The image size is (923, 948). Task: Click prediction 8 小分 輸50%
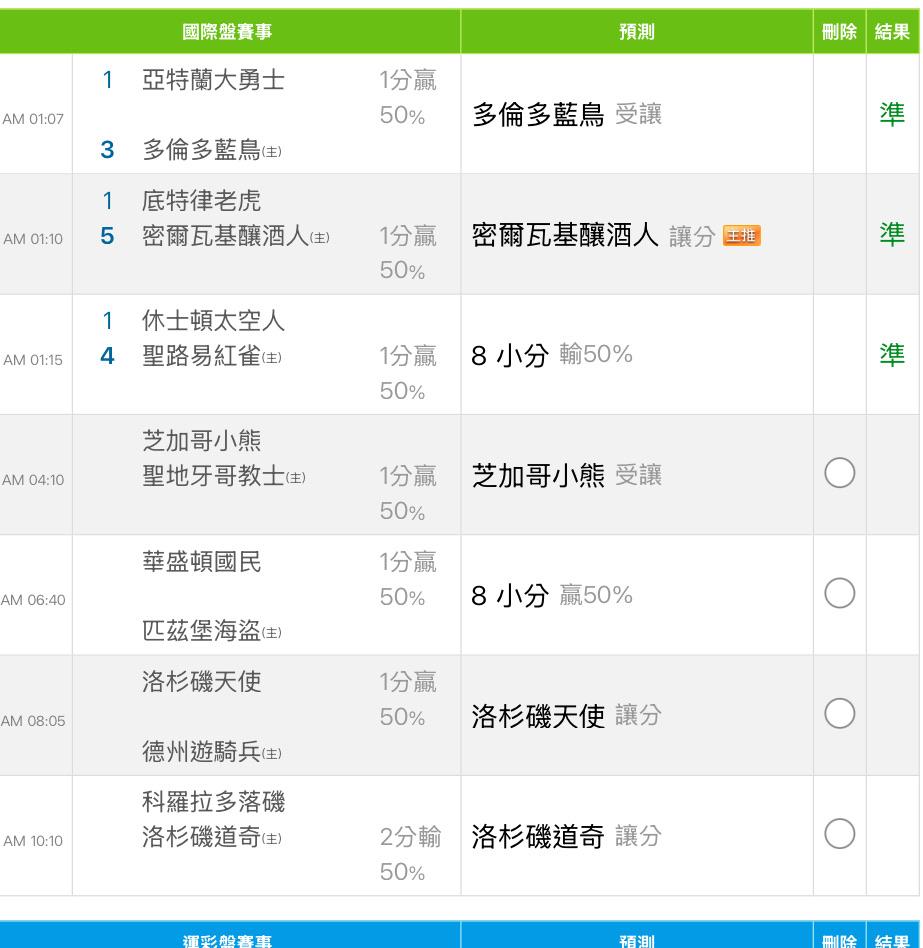pyautogui.click(x=552, y=355)
